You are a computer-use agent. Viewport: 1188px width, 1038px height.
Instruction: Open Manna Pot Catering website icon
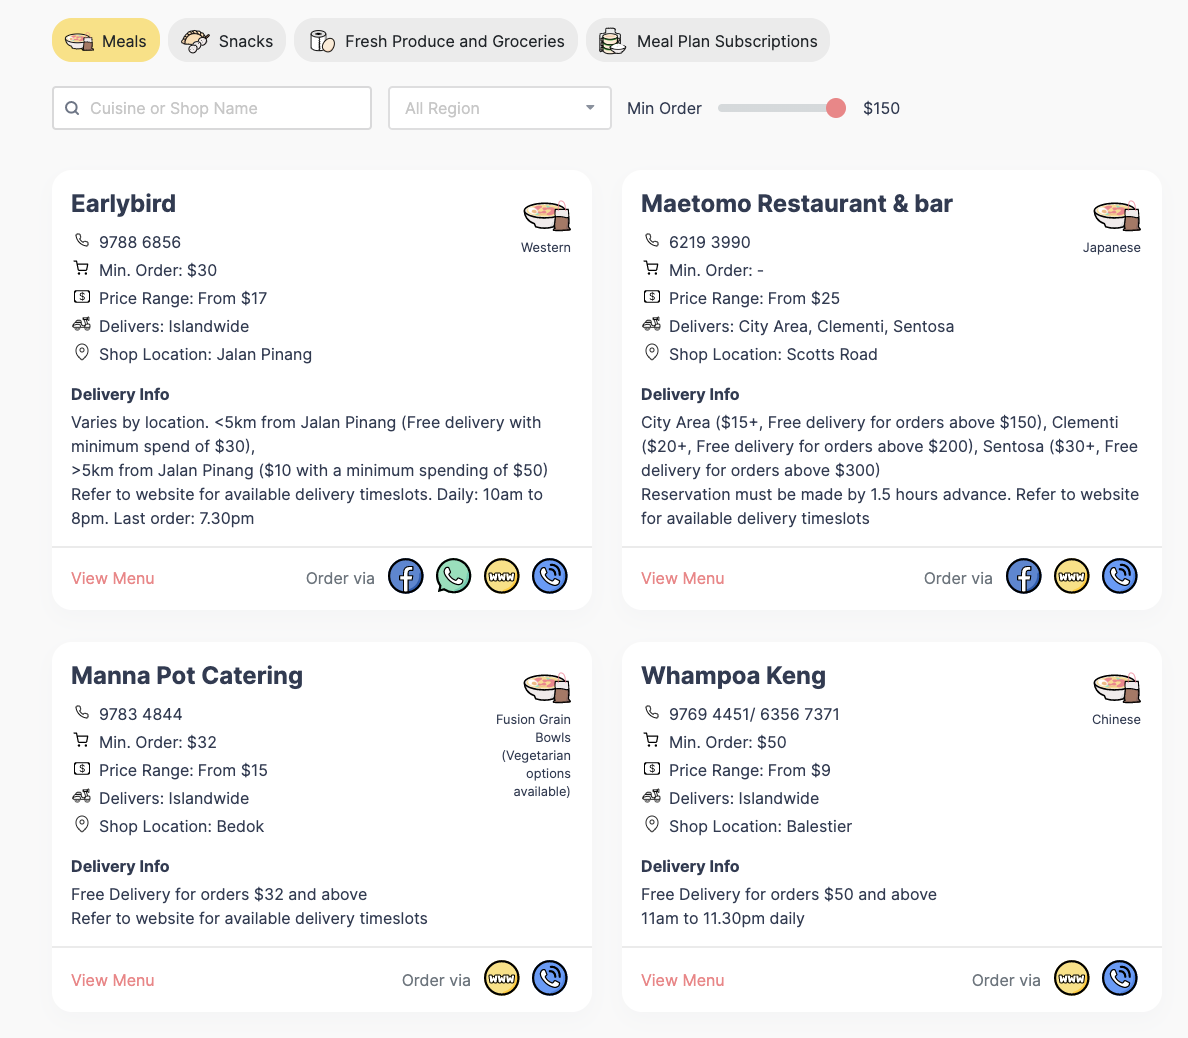tap(501, 978)
